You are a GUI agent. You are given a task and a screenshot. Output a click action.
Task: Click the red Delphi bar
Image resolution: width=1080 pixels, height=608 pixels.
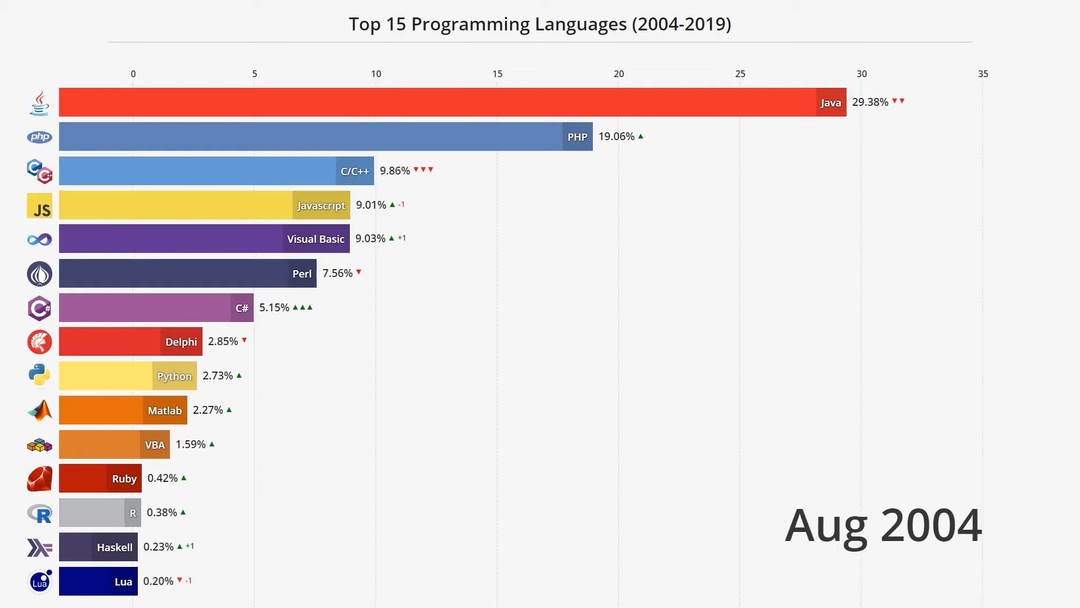[131, 342]
